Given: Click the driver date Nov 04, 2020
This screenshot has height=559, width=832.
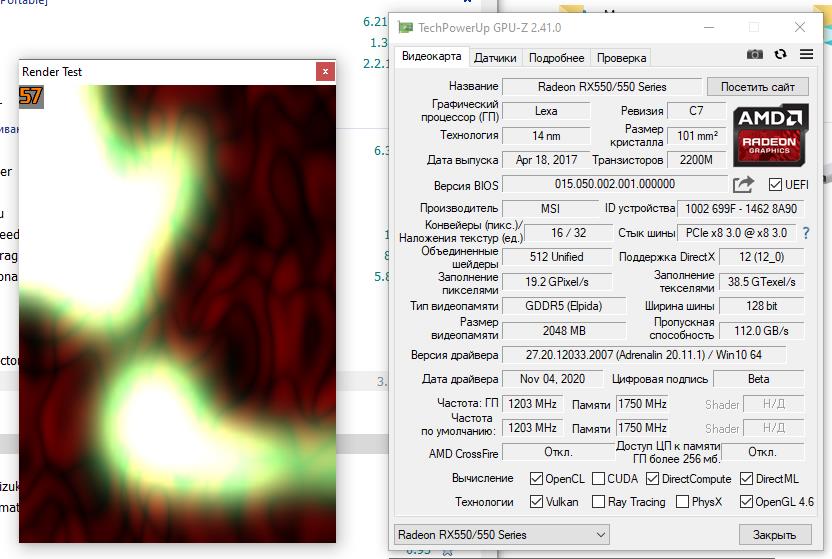Looking at the screenshot, I should pyautogui.click(x=552, y=379).
